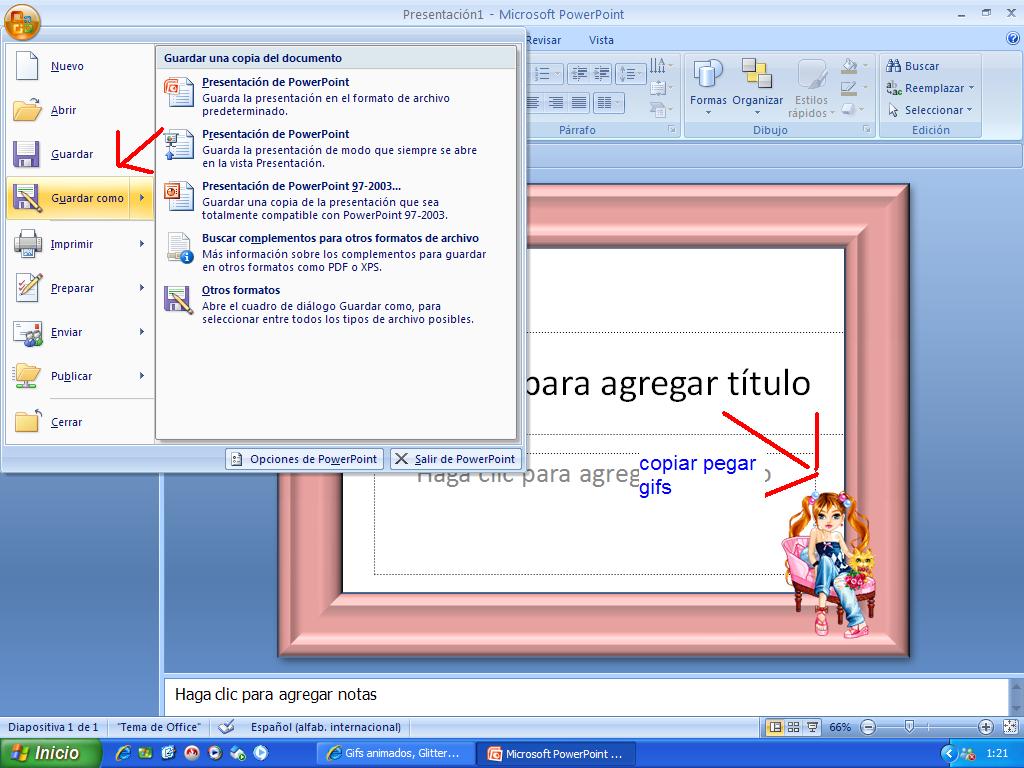Increase list indent level

pyautogui.click(x=601, y=73)
